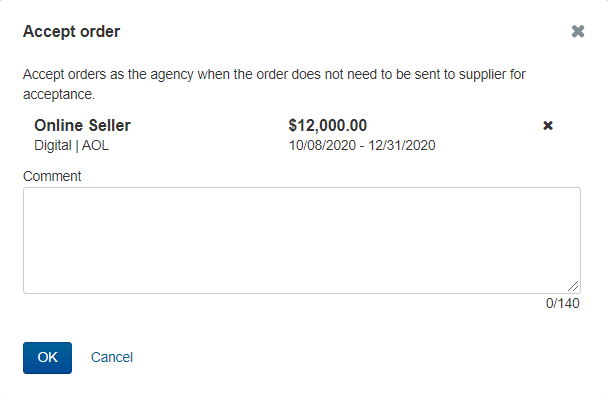Select the Online Seller supplier name
Screen dimensions: 608x395
coord(82,126)
